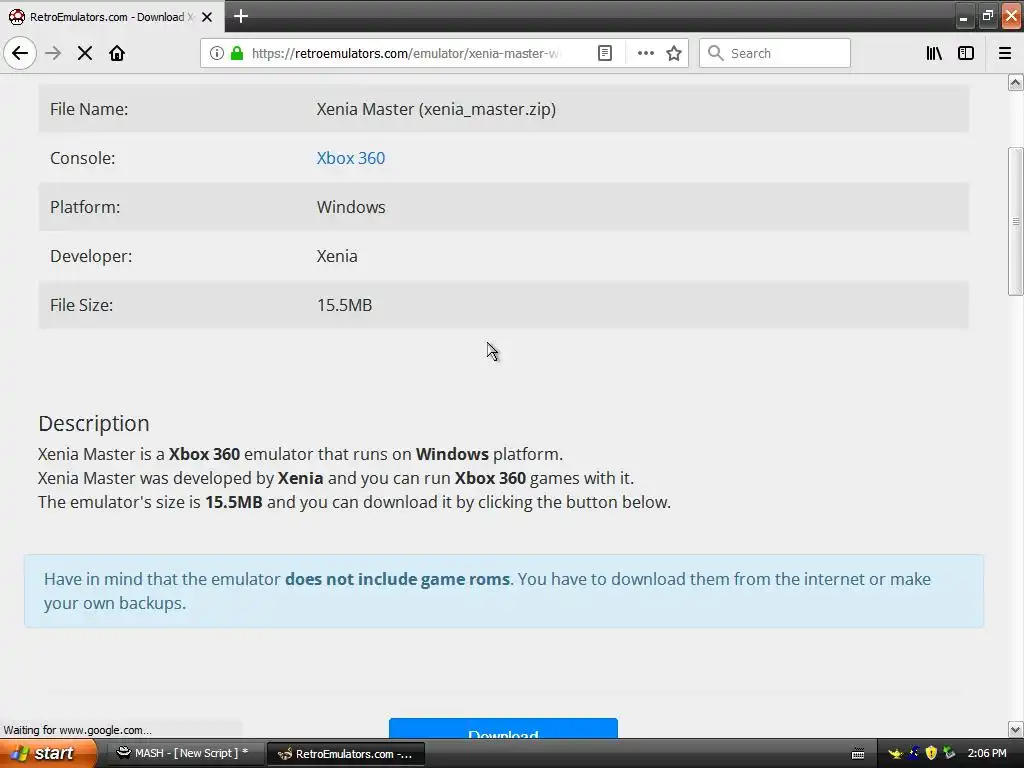The width and height of the screenshot is (1024, 768).
Task: Go back to the previous page
Action: click(x=20, y=53)
